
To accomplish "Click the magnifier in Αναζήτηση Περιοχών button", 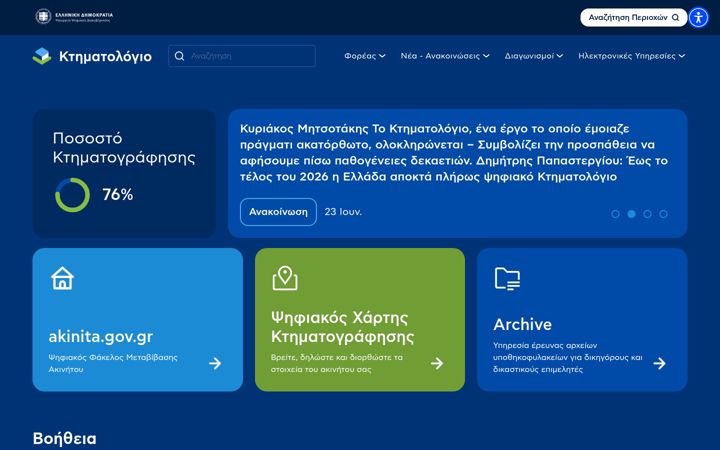I will point(675,17).
